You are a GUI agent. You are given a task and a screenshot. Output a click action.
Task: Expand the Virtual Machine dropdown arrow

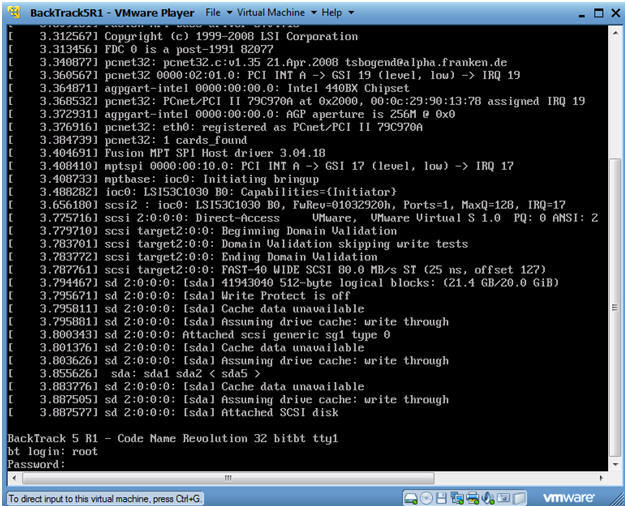click(x=314, y=13)
